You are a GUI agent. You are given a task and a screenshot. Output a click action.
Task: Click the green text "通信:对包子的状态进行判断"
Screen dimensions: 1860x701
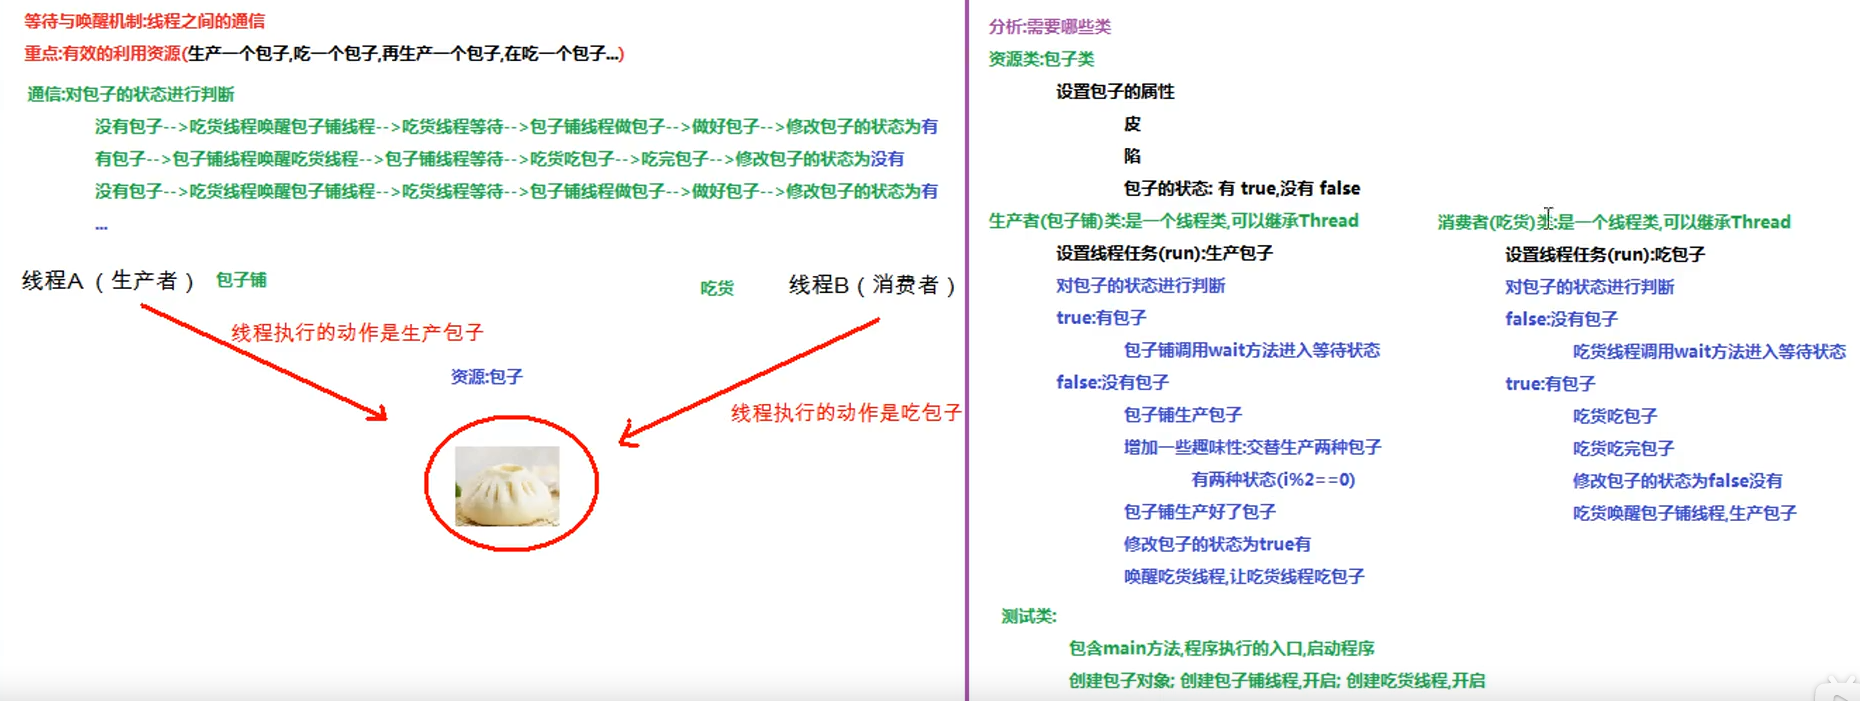130,94
